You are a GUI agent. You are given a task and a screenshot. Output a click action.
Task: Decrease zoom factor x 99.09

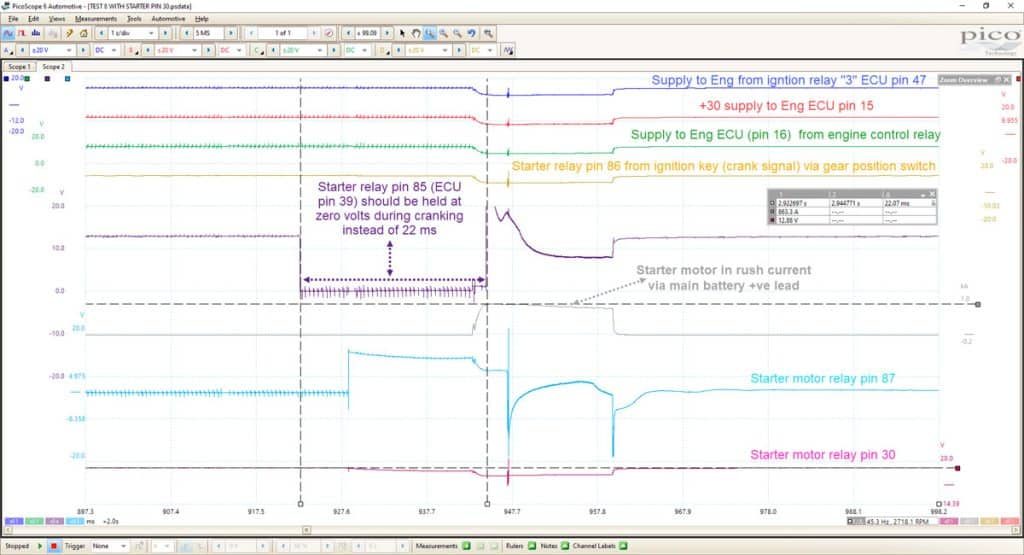coord(348,33)
